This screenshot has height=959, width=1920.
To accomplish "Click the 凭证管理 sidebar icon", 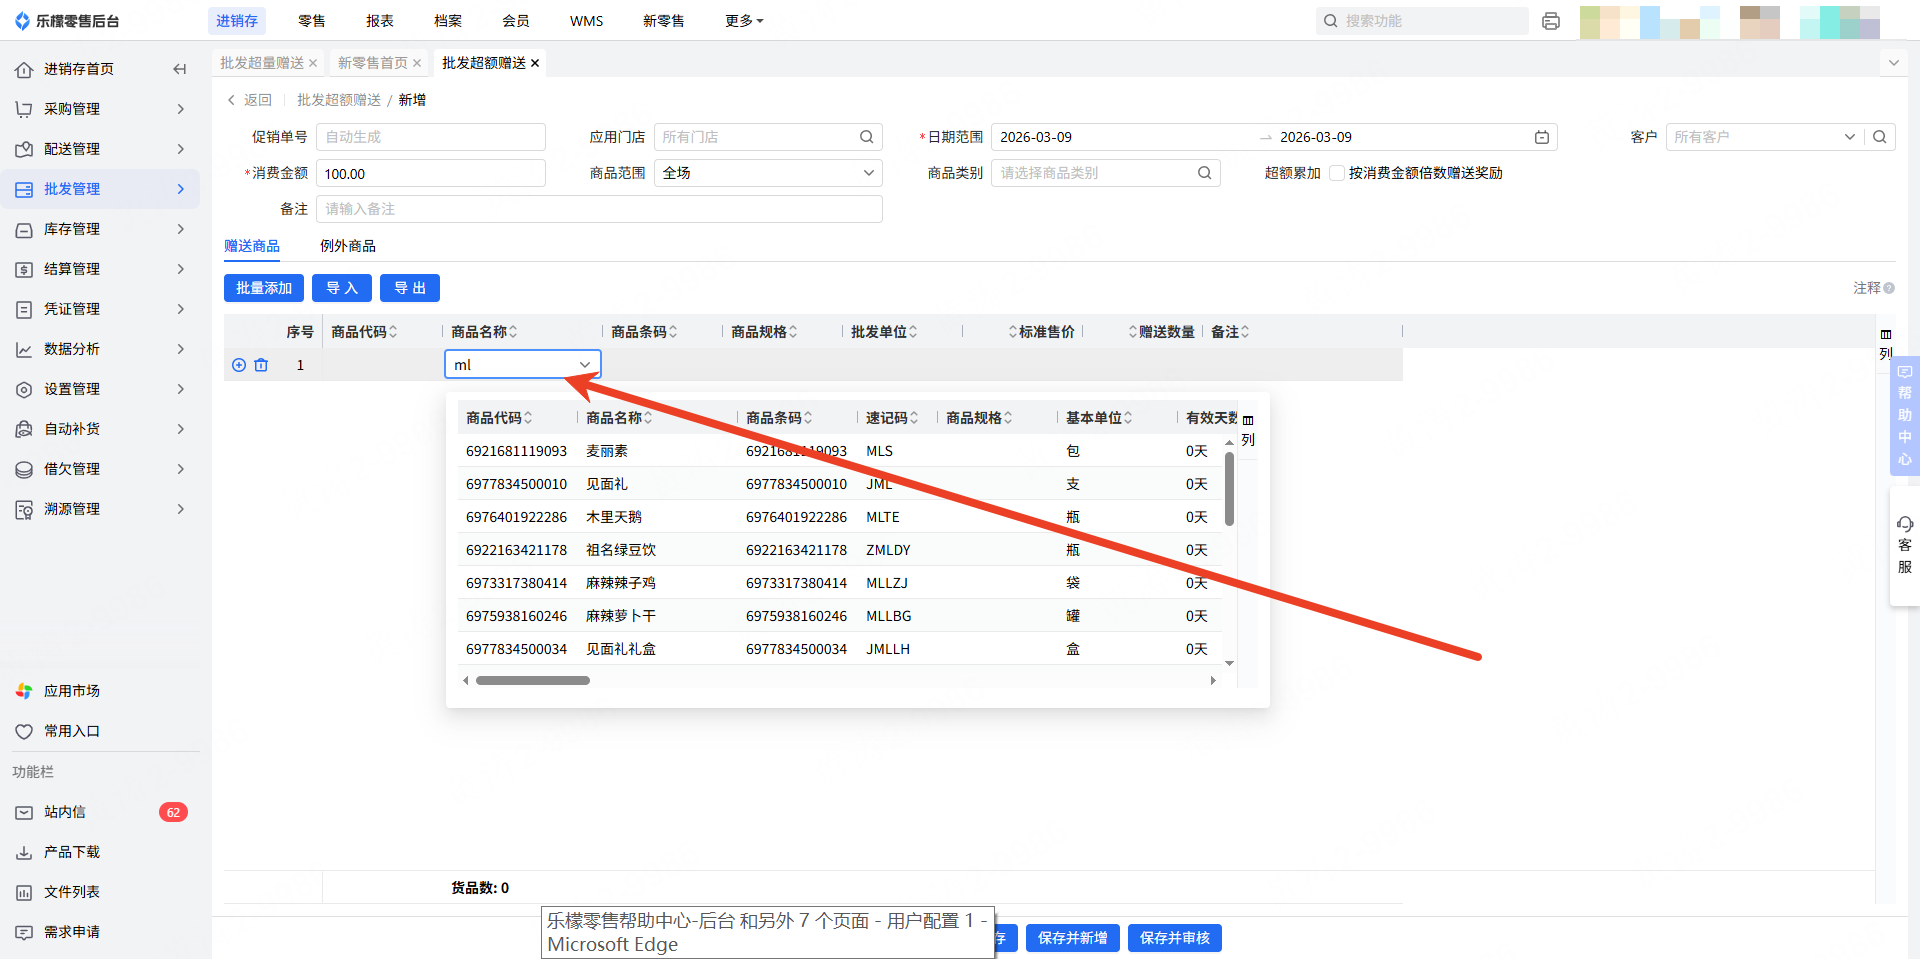I will (24, 309).
